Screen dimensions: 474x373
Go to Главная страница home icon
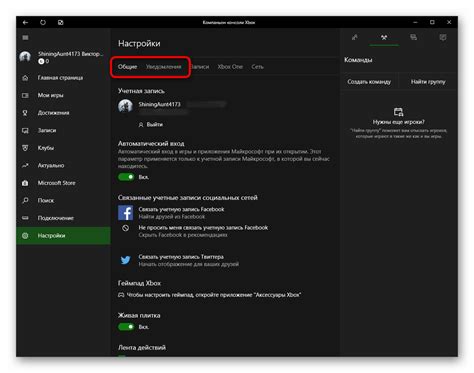tap(25, 78)
